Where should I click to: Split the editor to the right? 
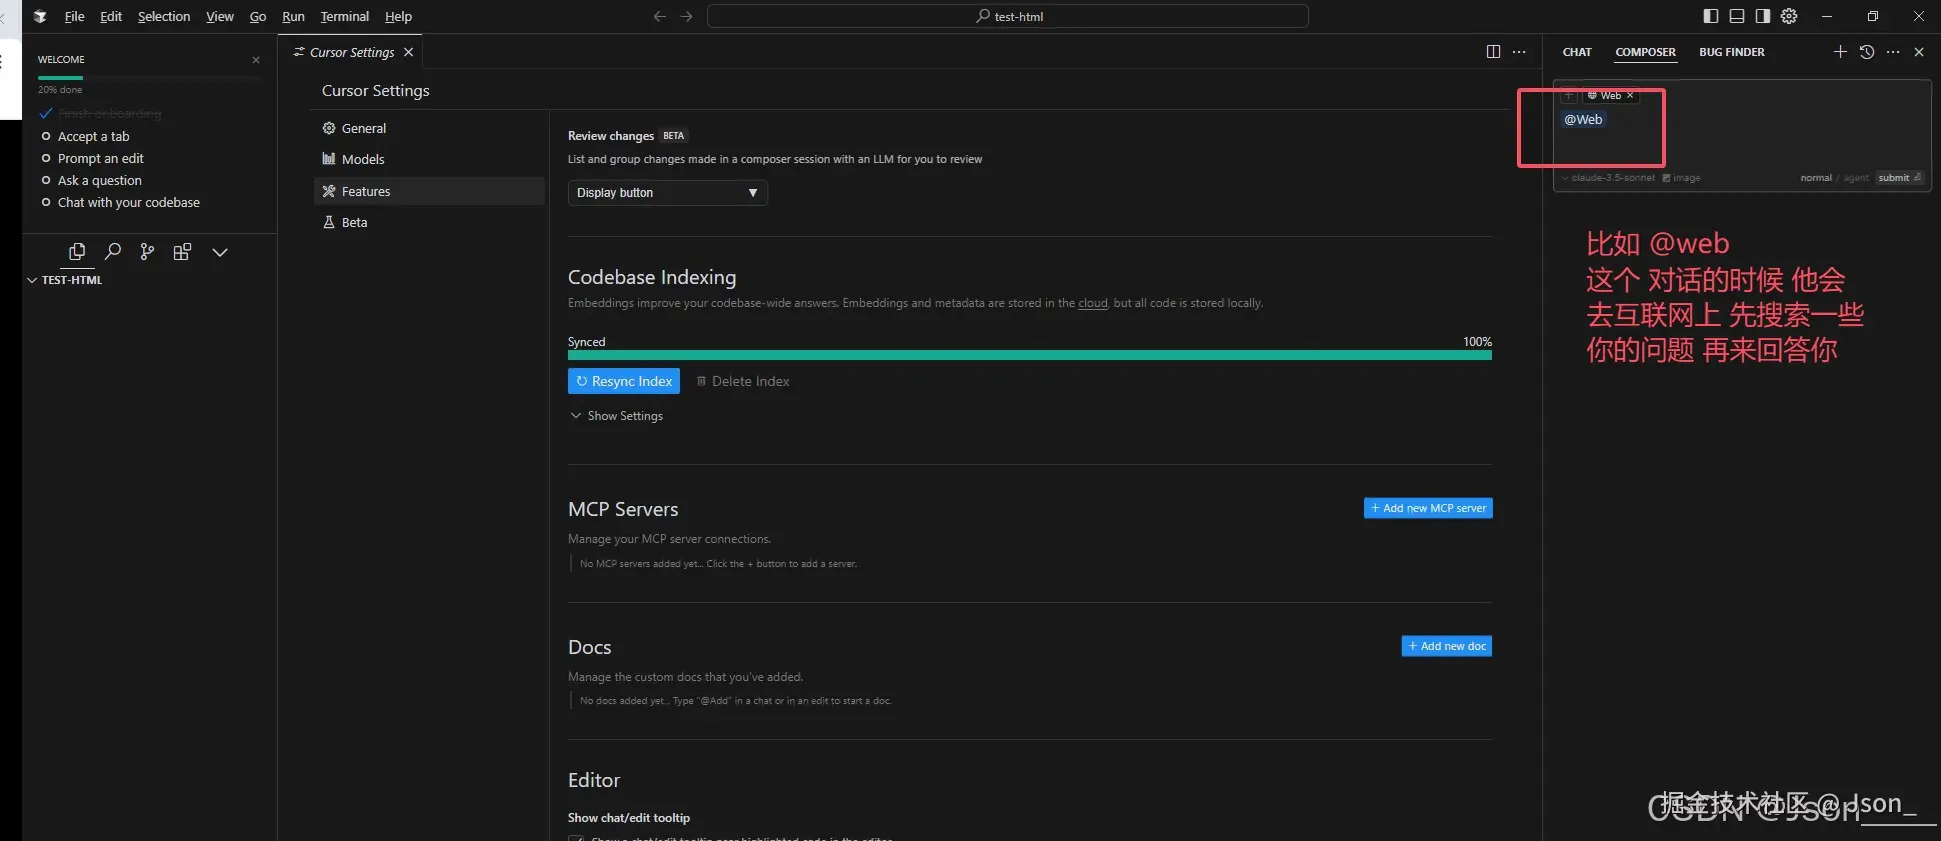click(x=1493, y=52)
